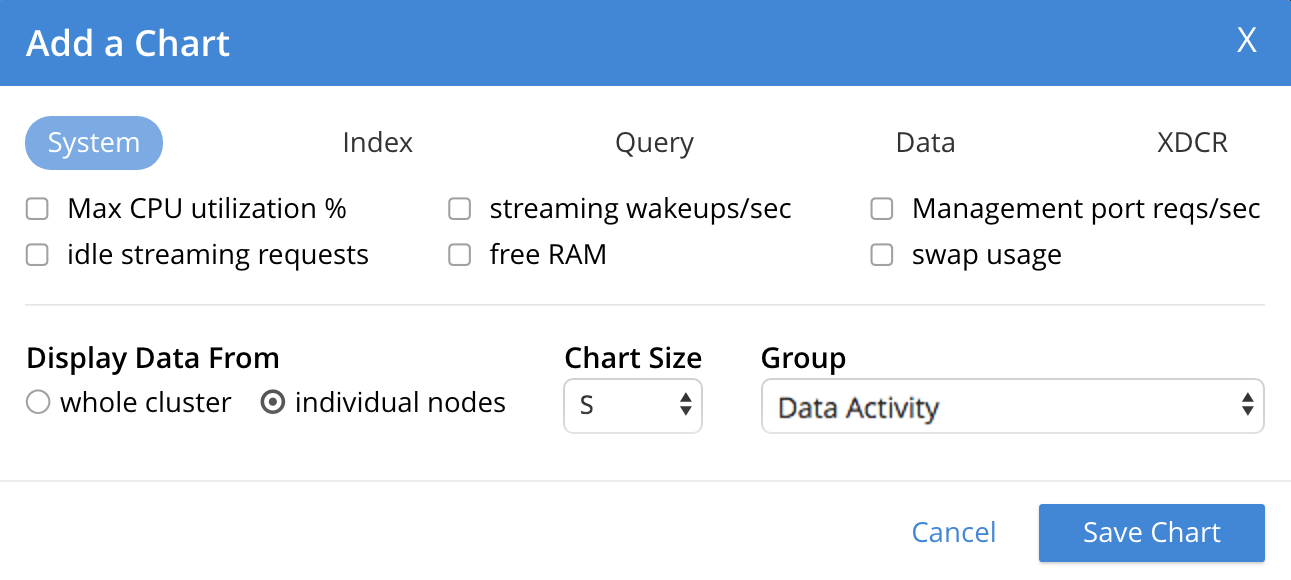Switch to the Query stats tab

[x=654, y=143]
